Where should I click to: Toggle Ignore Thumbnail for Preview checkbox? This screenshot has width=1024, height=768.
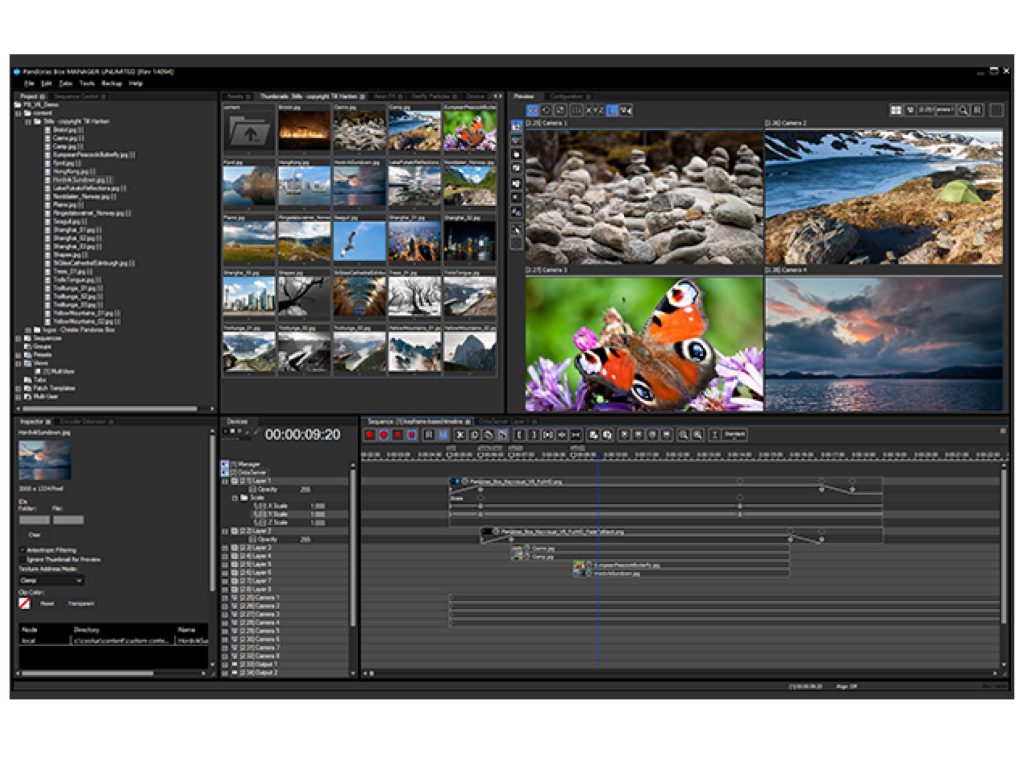[x=22, y=559]
